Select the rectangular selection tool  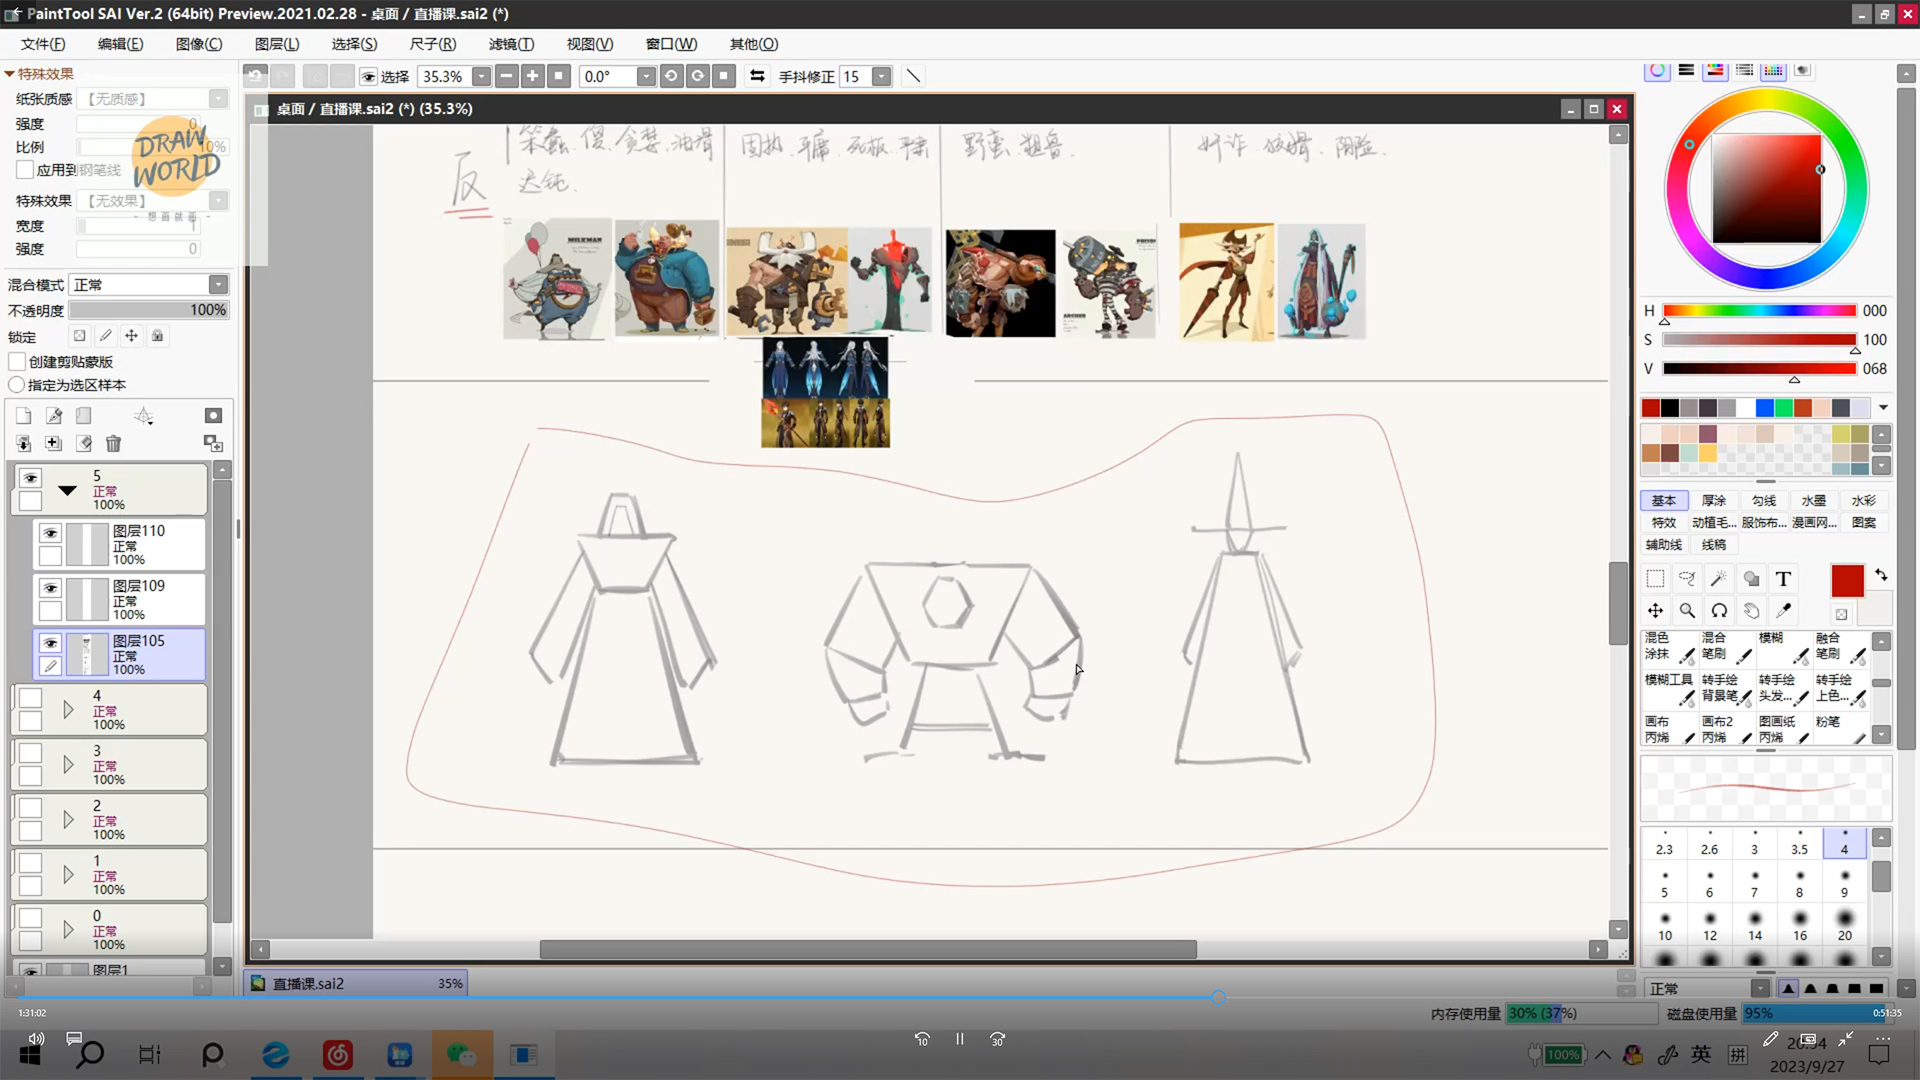(1655, 579)
